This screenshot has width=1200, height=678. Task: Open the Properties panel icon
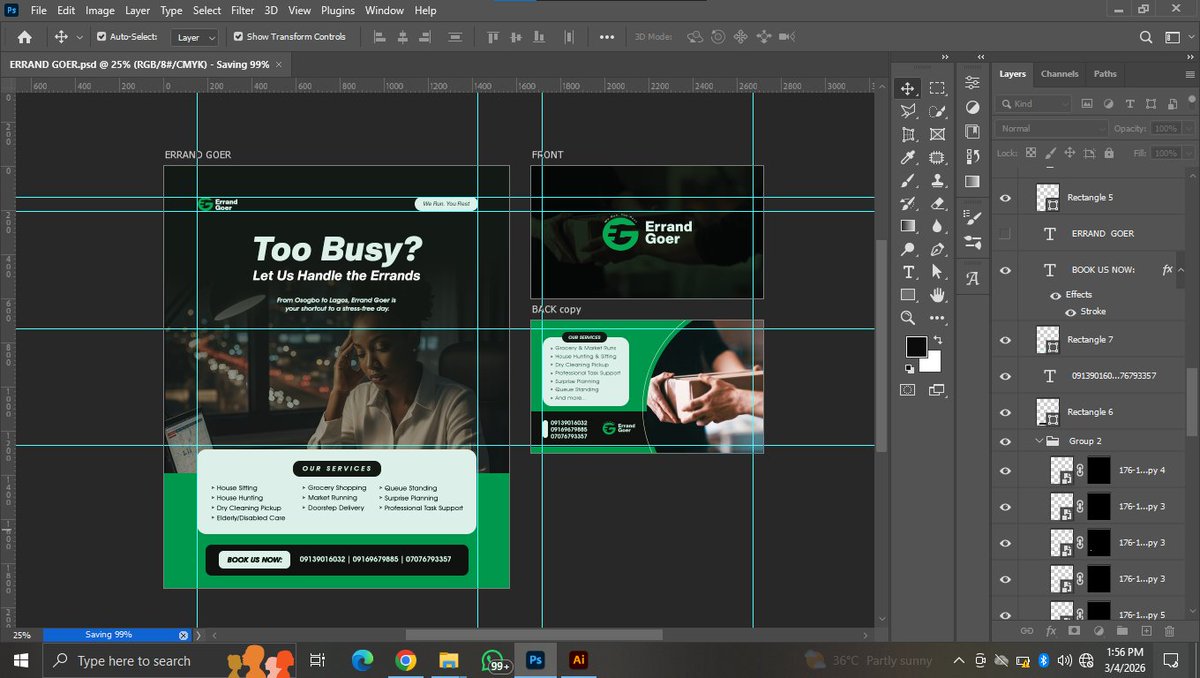point(972,83)
